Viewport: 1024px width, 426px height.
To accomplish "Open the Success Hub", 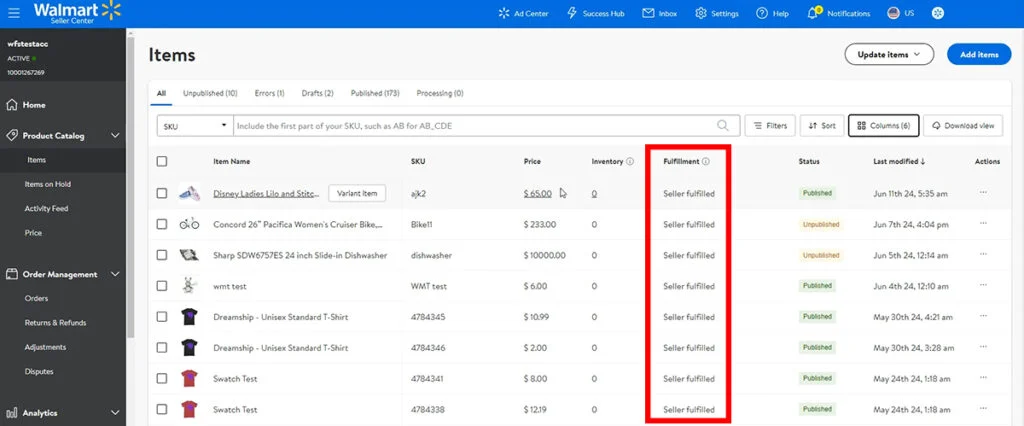I will [x=596, y=13].
